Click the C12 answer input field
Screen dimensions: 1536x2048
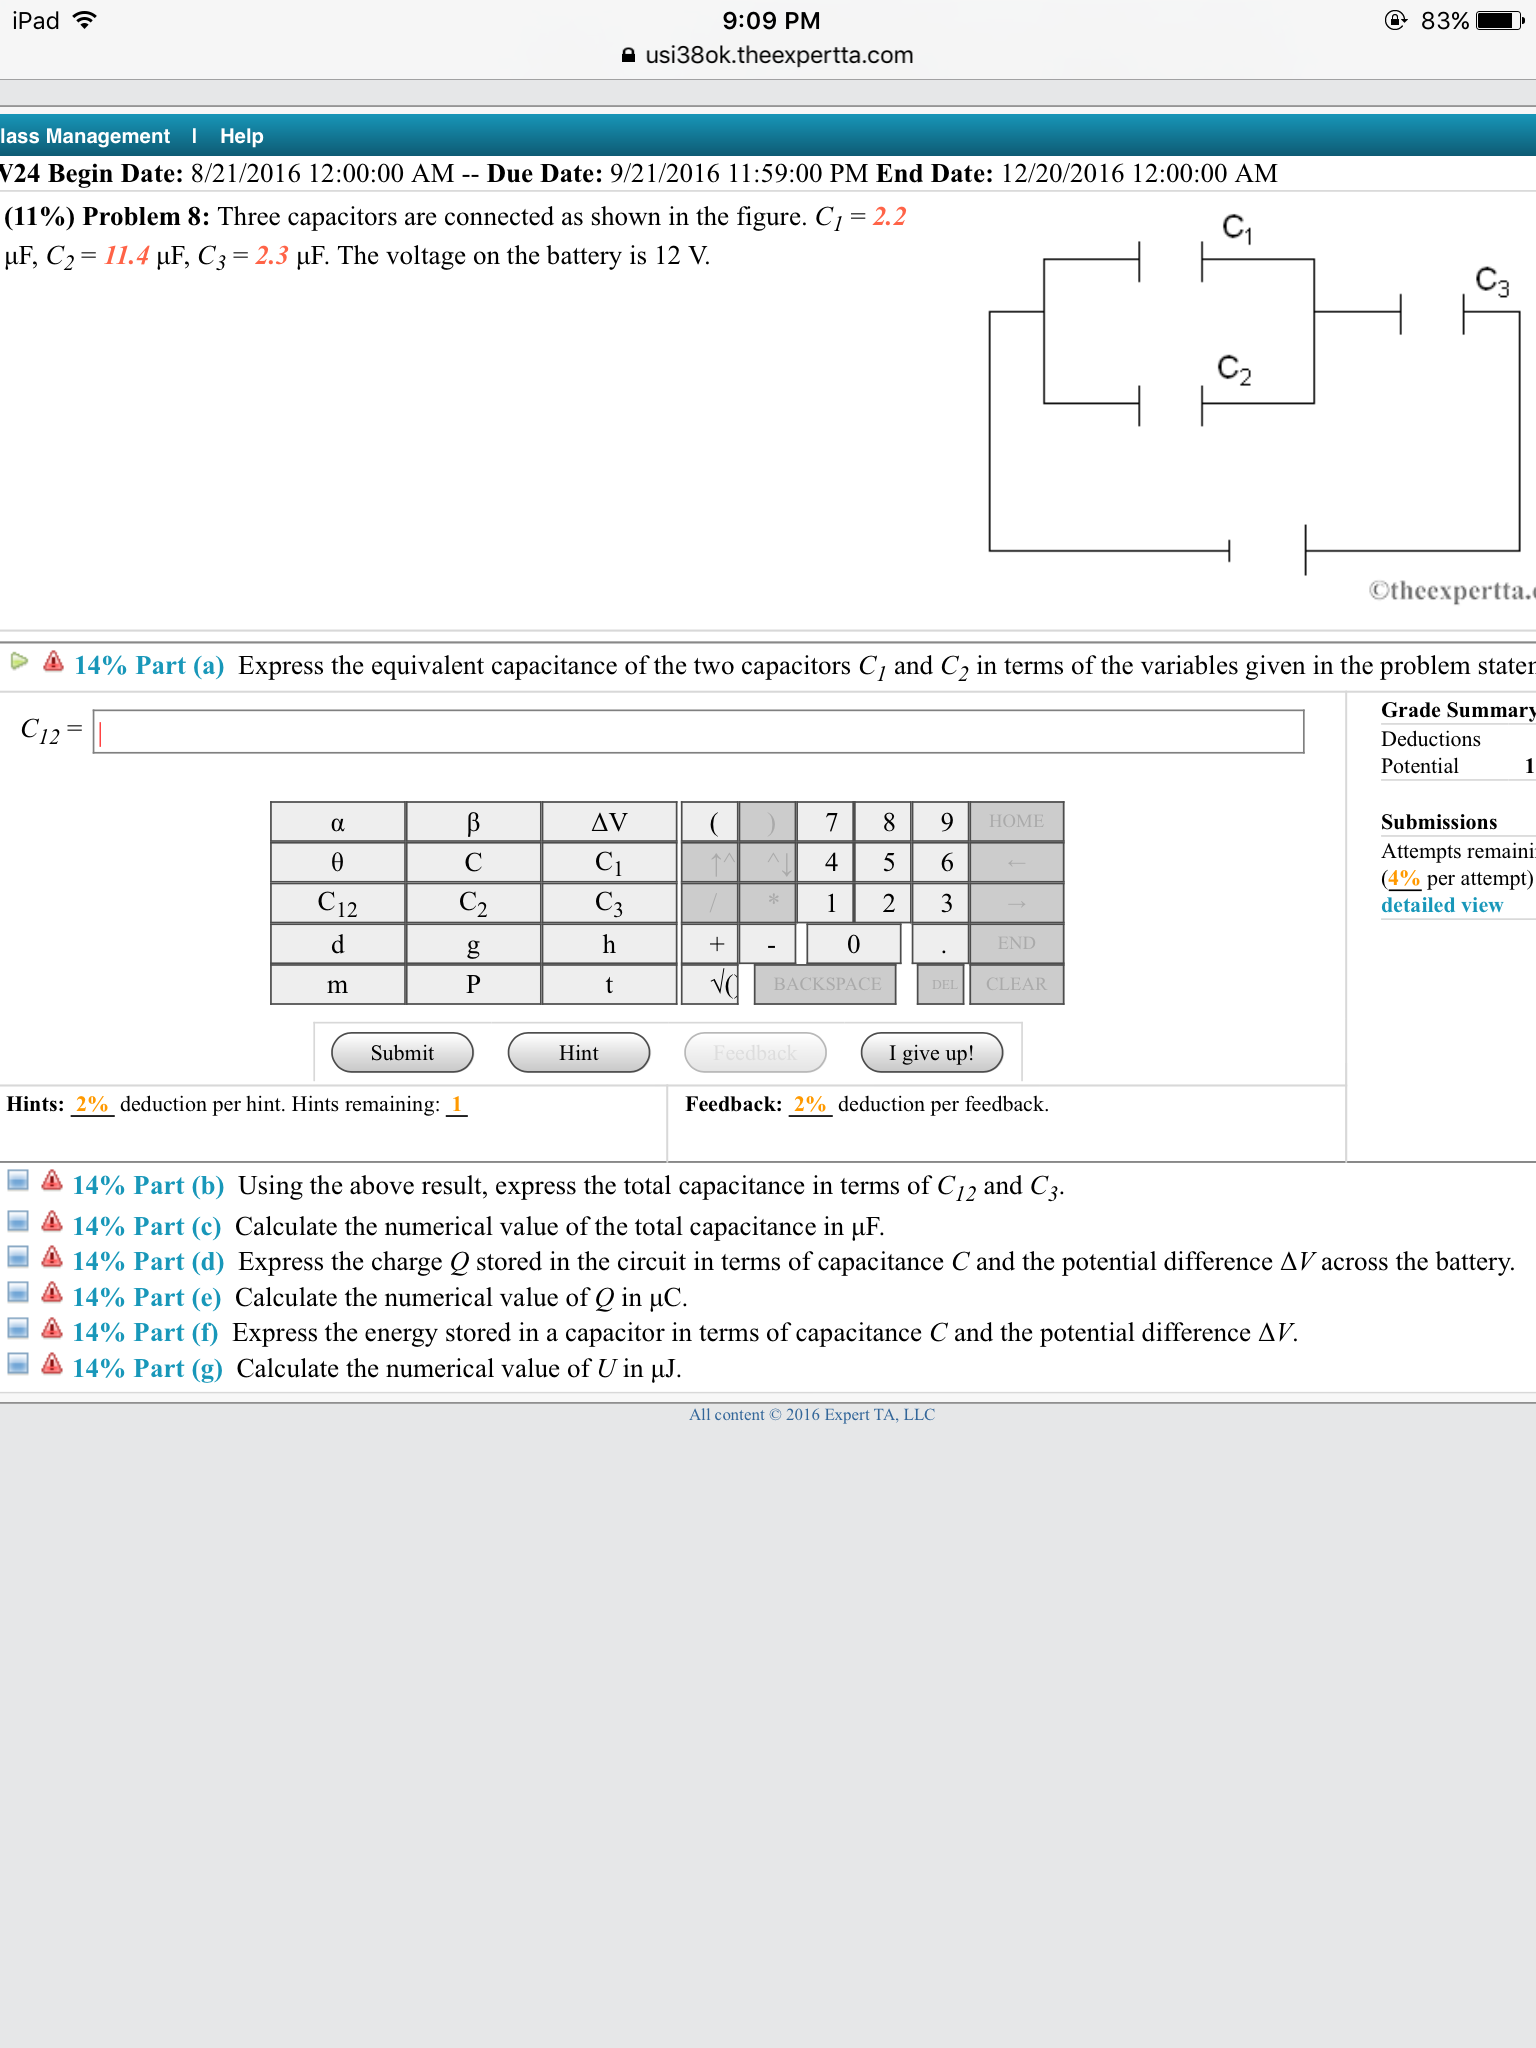pyautogui.click(x=698, y=732)
